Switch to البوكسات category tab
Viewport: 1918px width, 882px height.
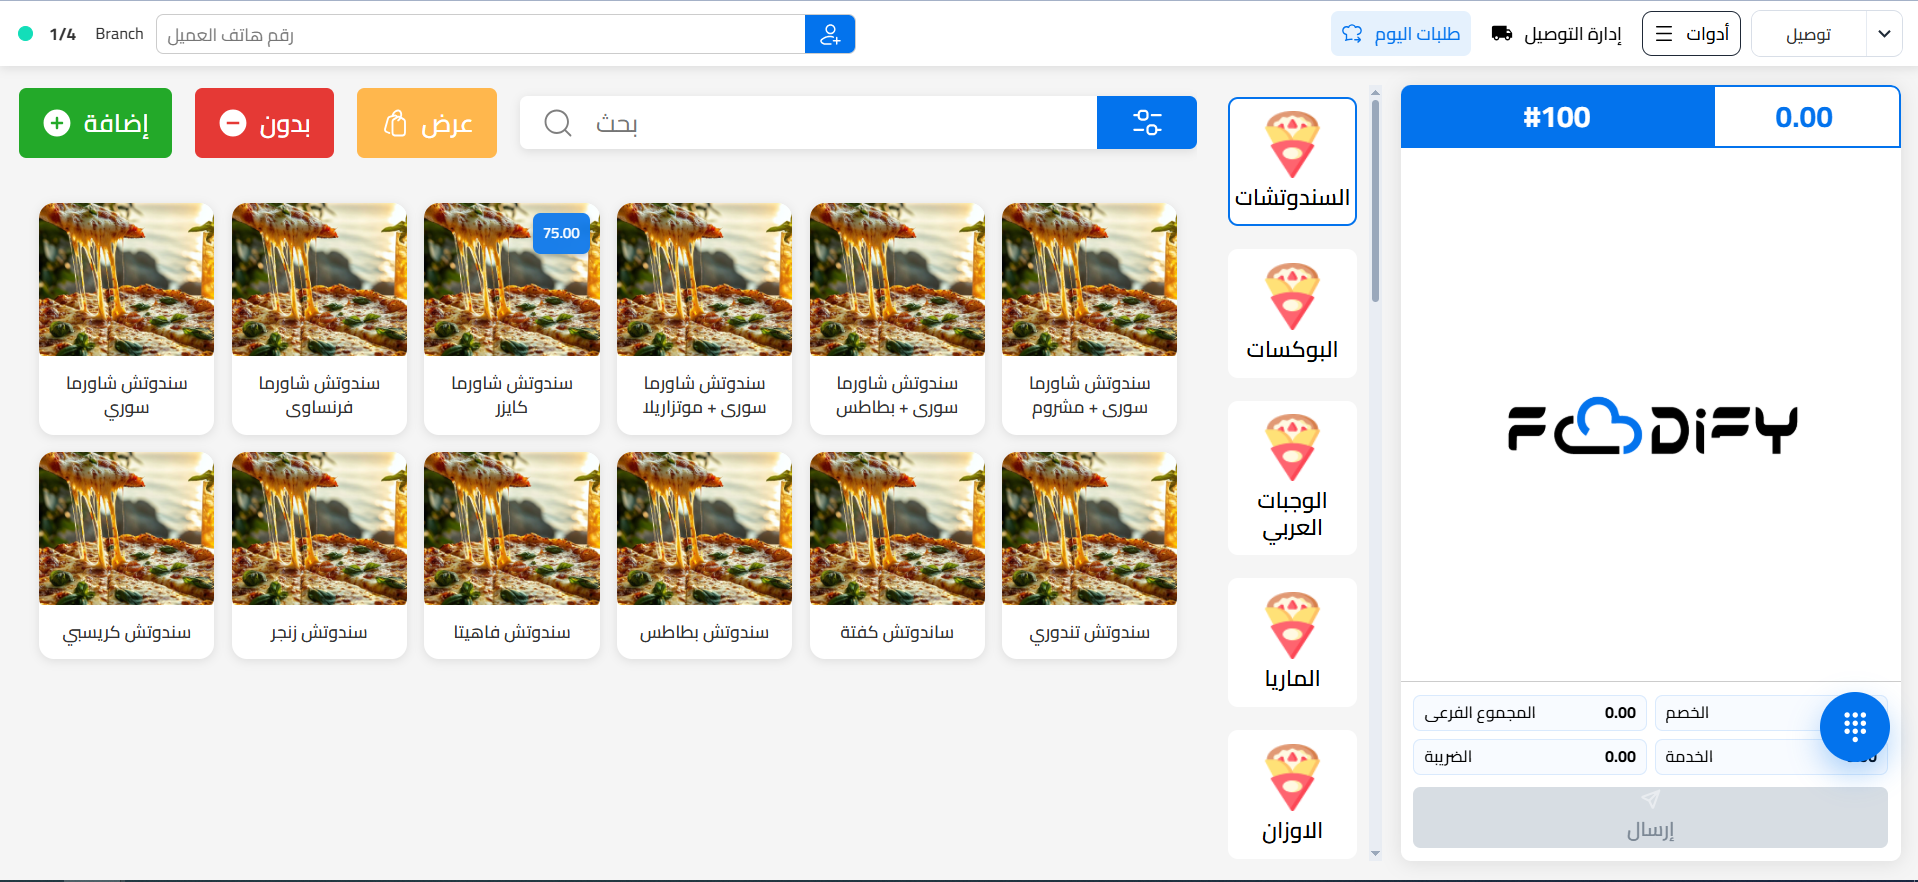(1292, 313)
